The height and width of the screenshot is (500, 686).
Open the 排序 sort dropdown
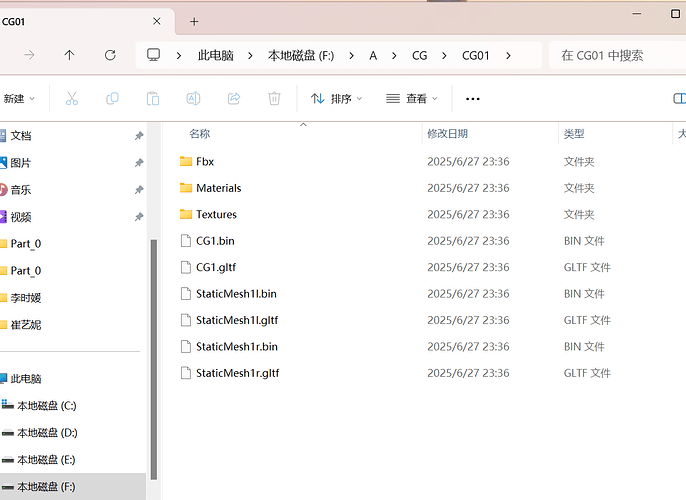pyautogui.click(x=336, y=99)
